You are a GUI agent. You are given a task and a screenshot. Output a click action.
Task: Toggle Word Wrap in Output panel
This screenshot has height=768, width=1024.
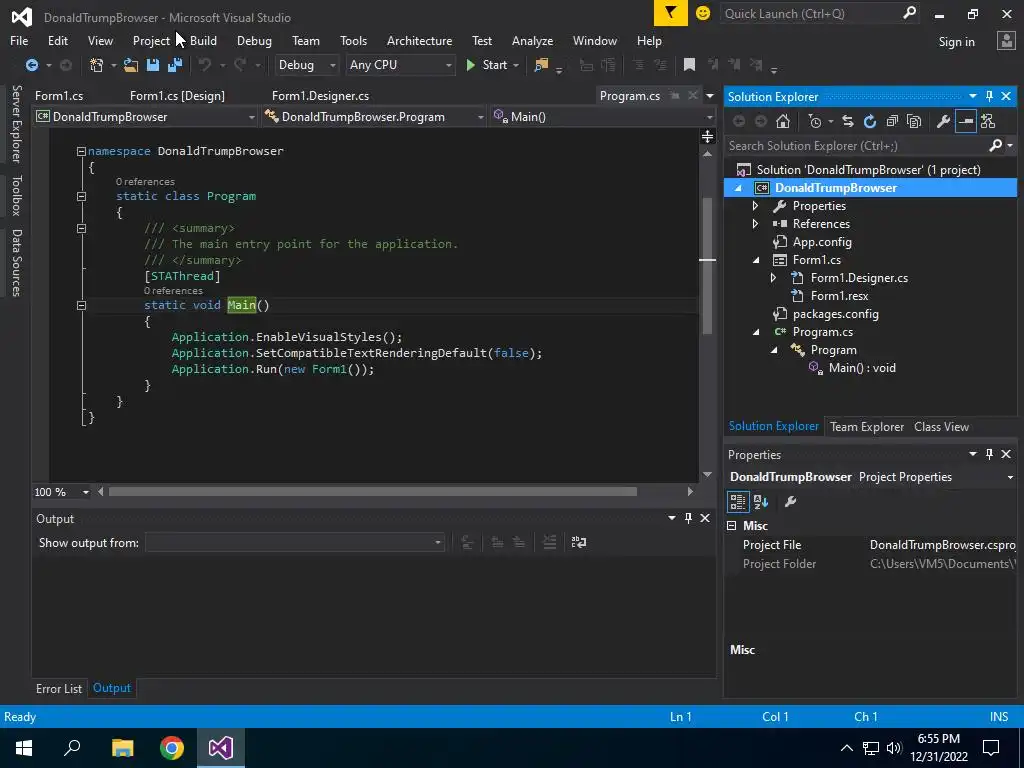579,542
